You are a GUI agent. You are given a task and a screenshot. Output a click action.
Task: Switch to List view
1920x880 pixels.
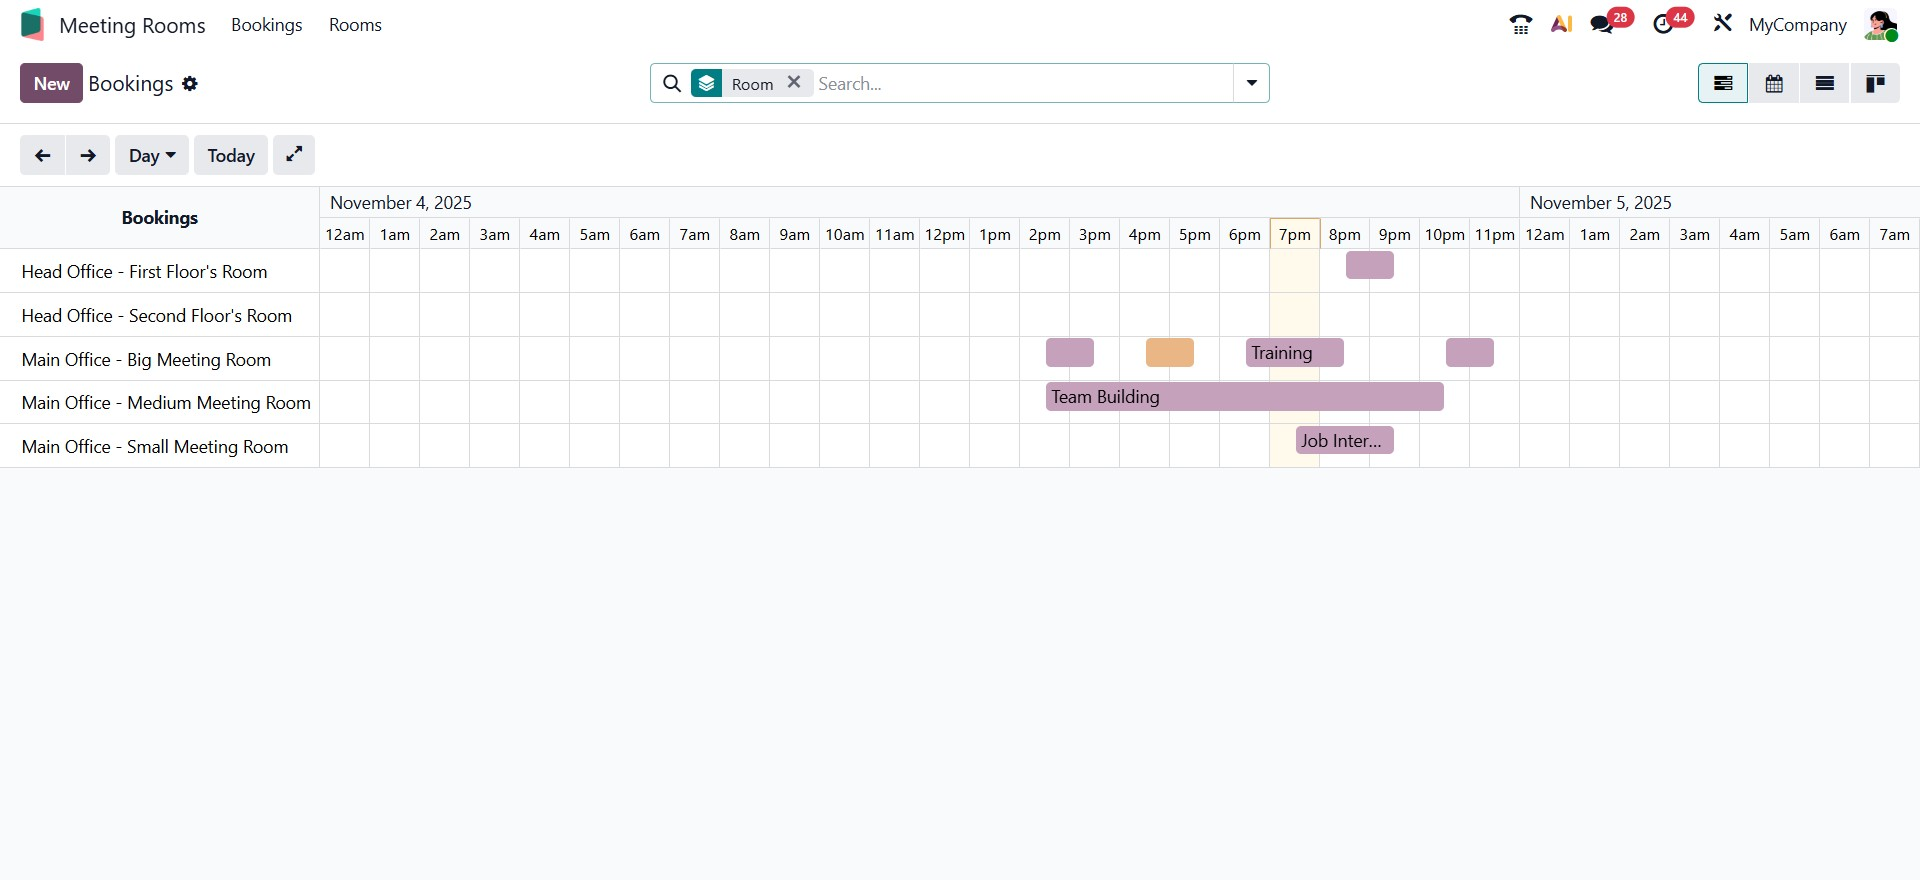[1825, 83]
